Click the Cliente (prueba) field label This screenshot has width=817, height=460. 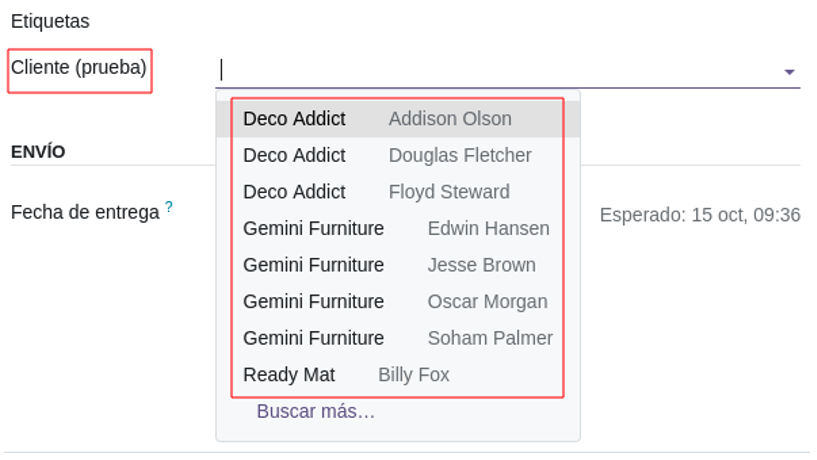click(79, 68)
